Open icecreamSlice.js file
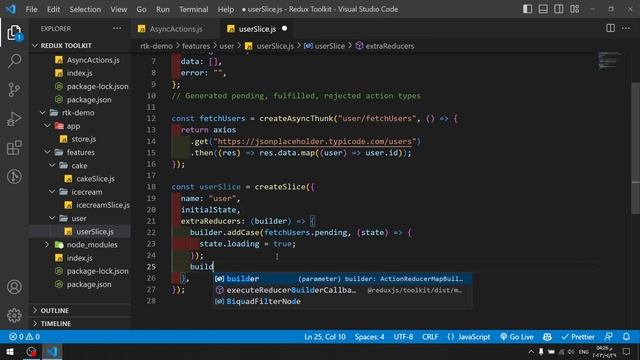The image size is (640, 360). tap(80, 205)
